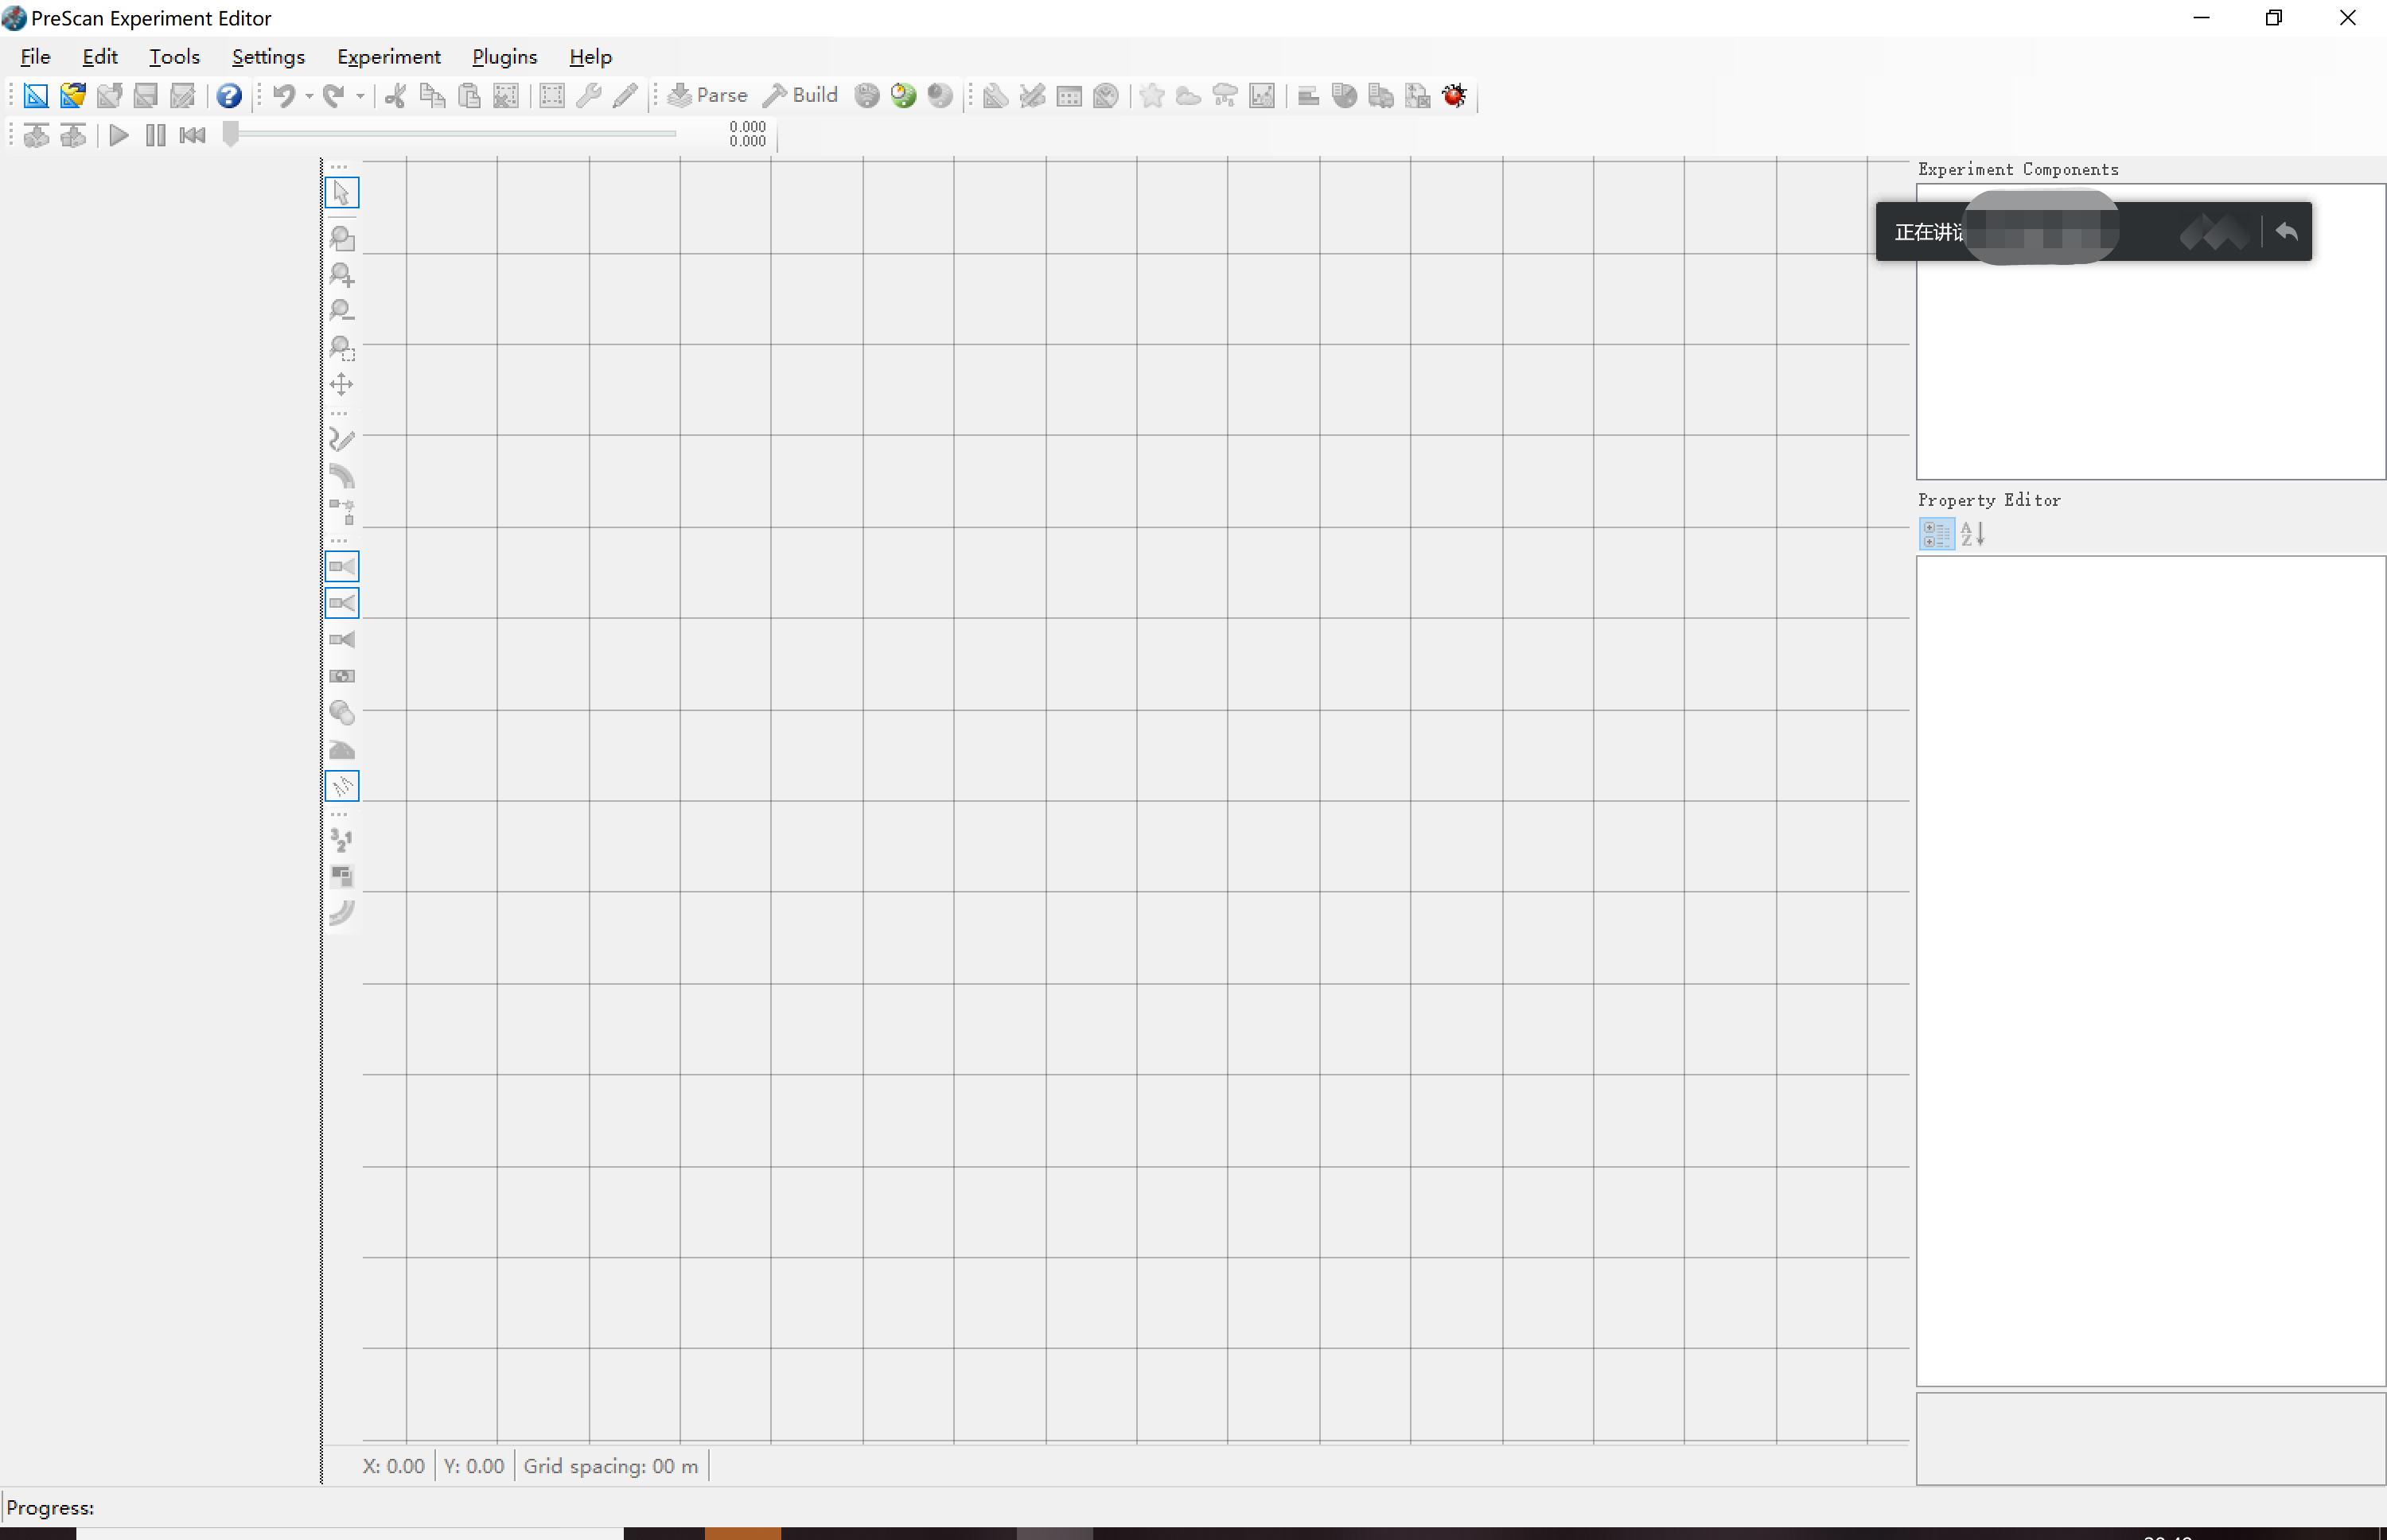
Task: Click the reply arrow on speaking overlay
Action: 2286,232
